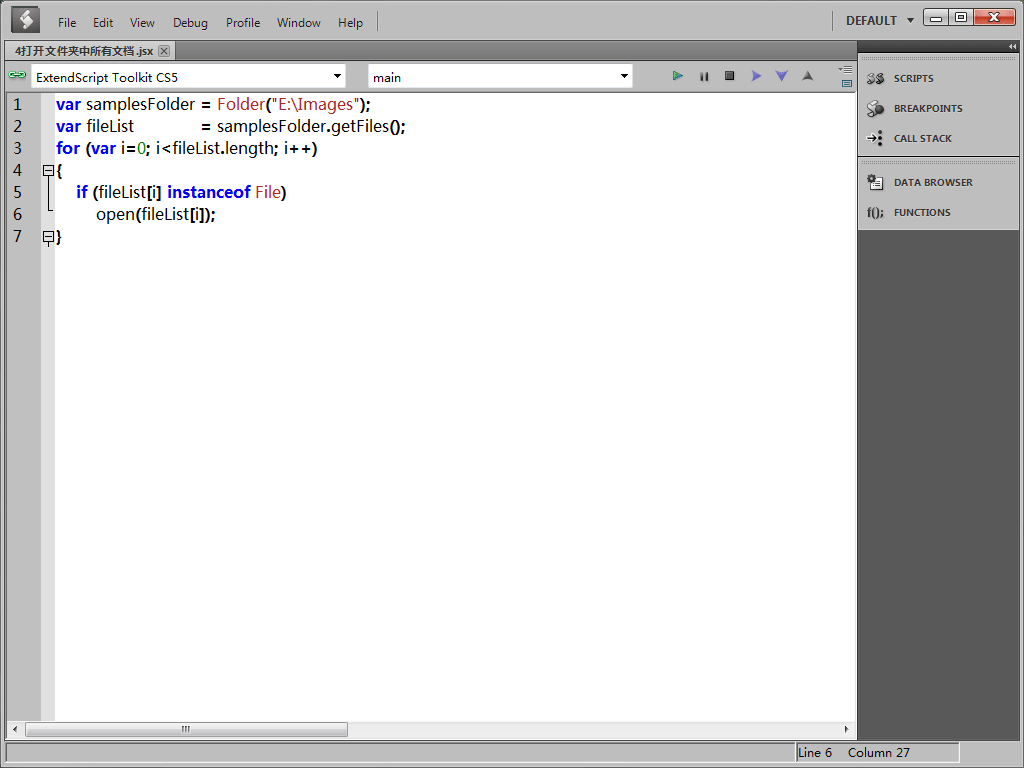
Task: Click the scroll left arrow
Action: tap(15, 729)
